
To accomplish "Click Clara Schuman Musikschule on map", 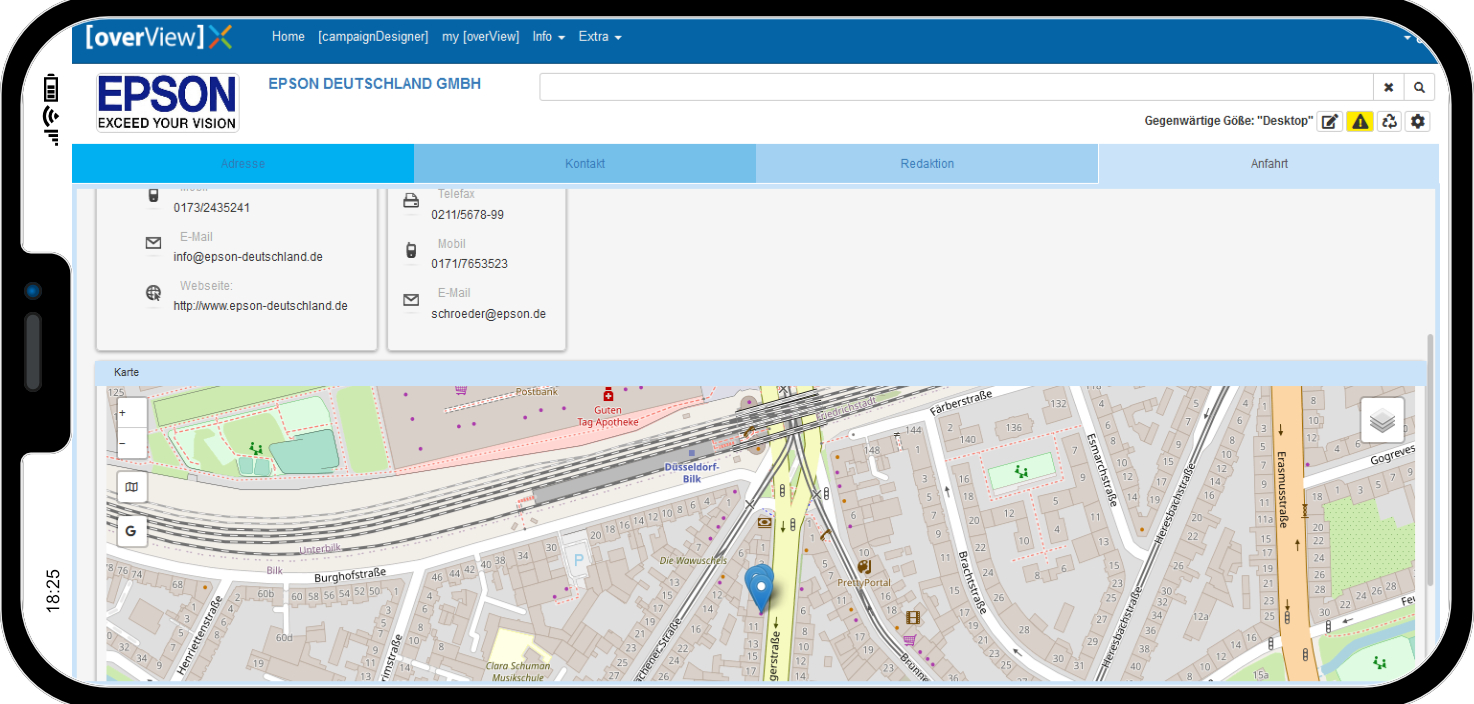I will [x=518, y=671].
